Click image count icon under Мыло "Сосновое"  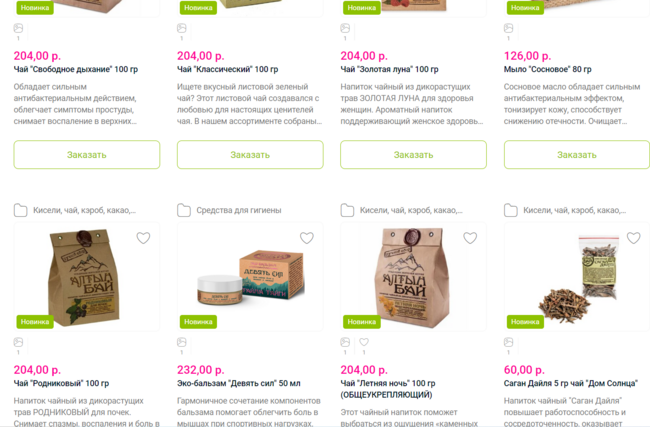tap(508, 28)
